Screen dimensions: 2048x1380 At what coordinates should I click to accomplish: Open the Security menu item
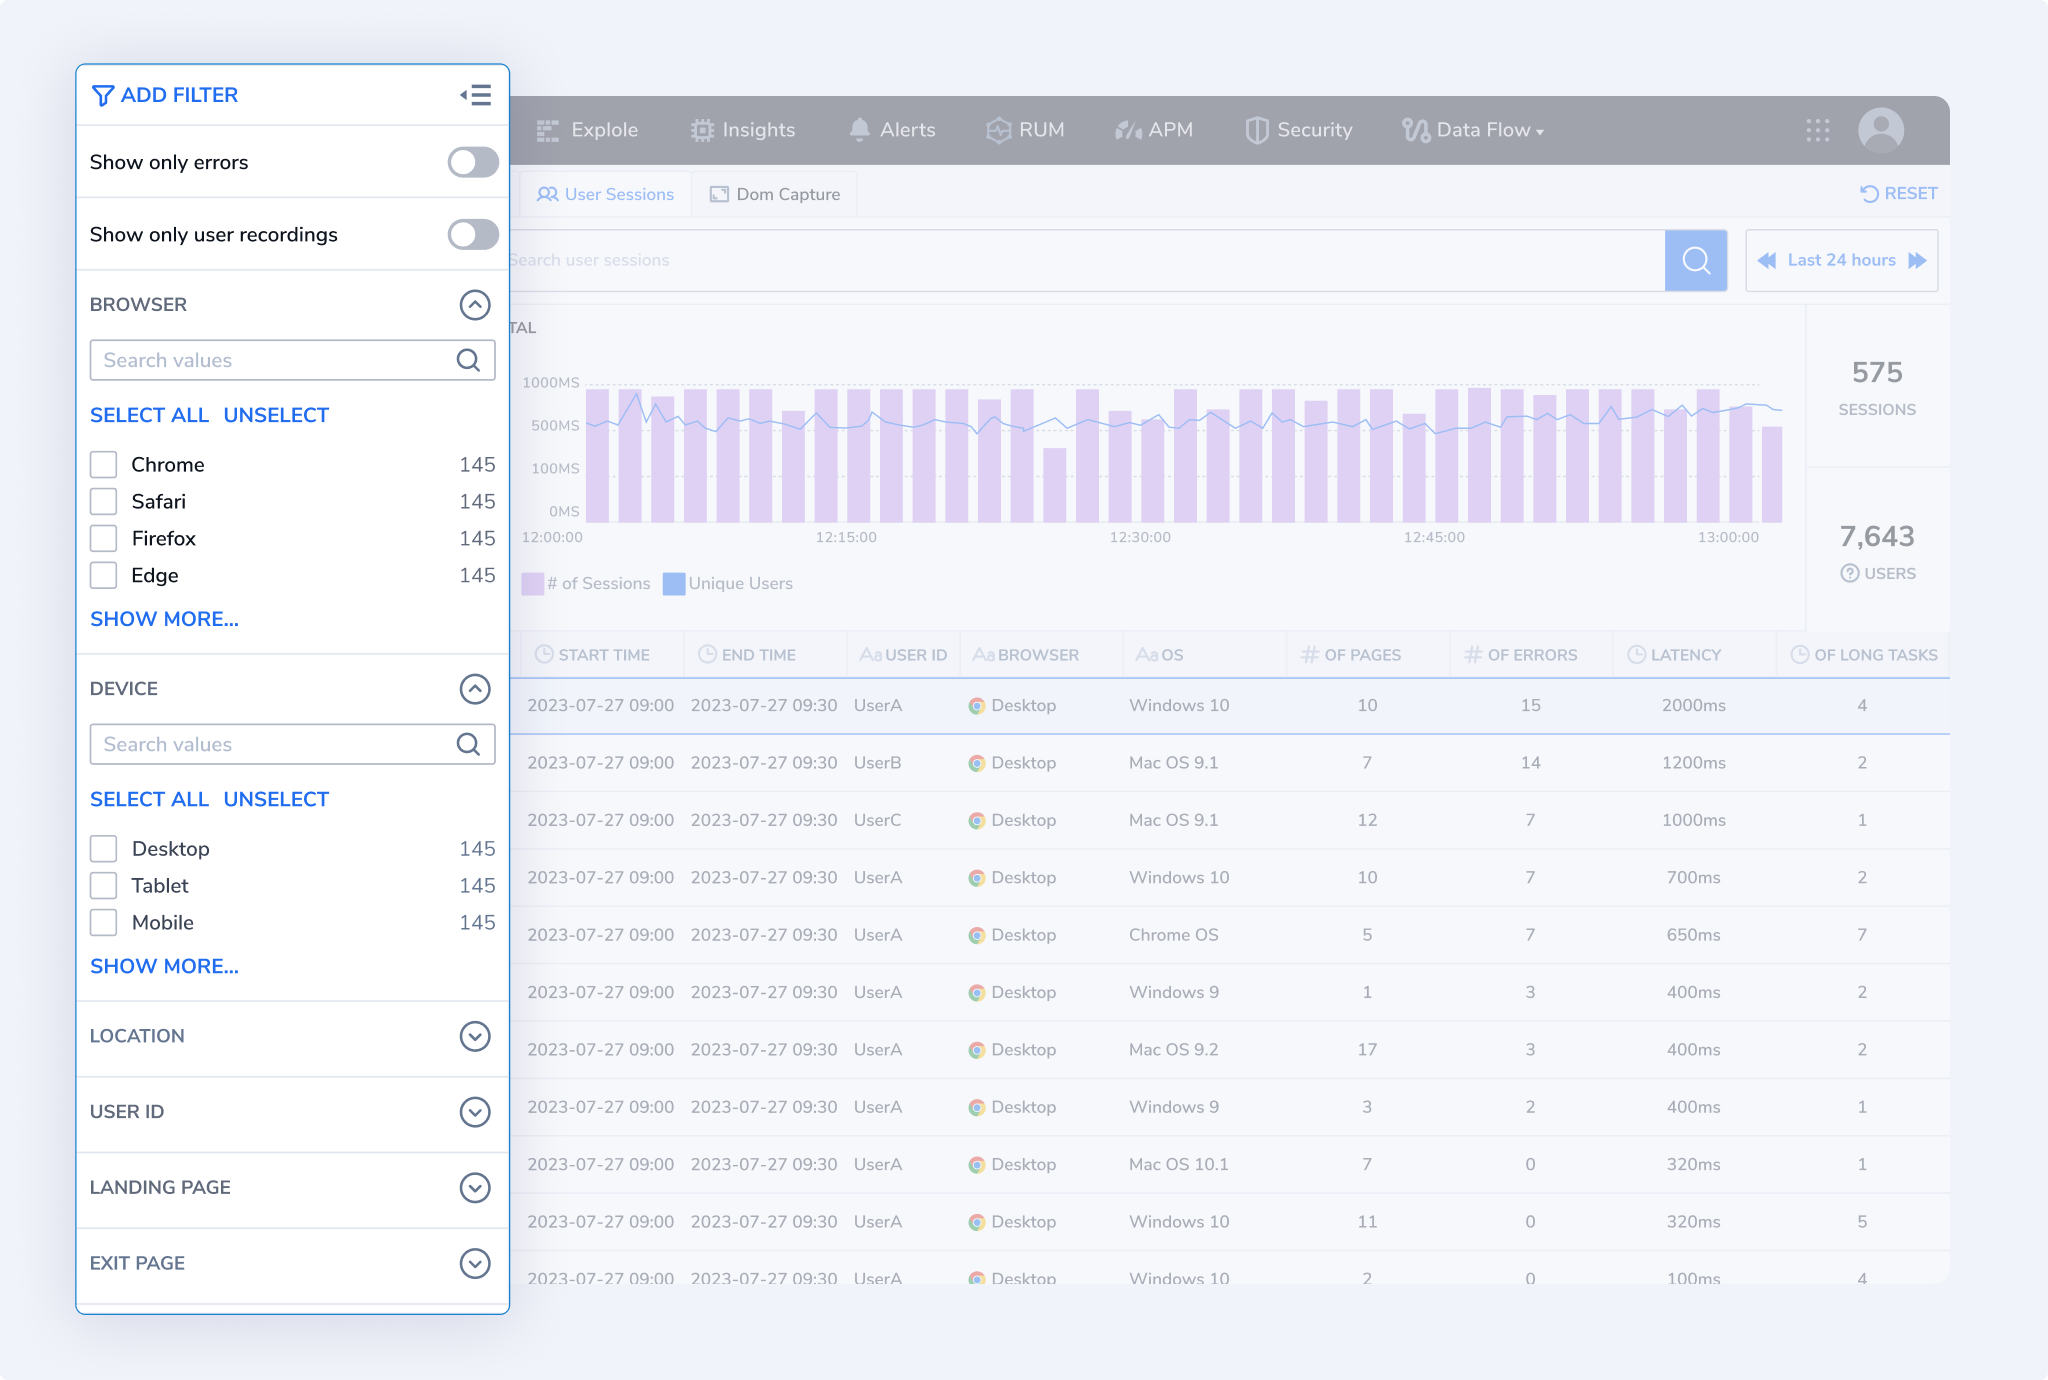[1299, 130]
